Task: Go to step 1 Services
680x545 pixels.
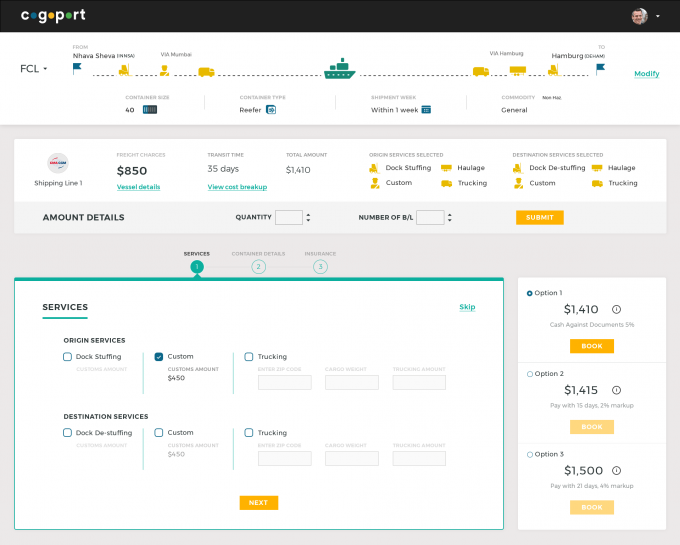Action: pos(197,267)
